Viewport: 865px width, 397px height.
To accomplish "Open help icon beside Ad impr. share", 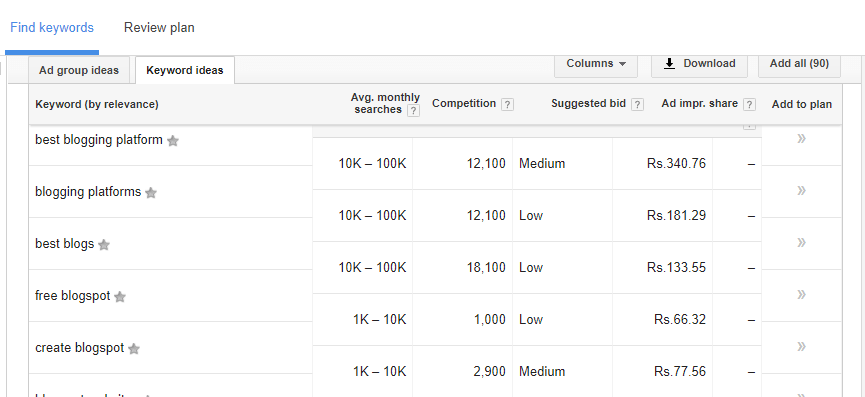I will click(749, 104).
